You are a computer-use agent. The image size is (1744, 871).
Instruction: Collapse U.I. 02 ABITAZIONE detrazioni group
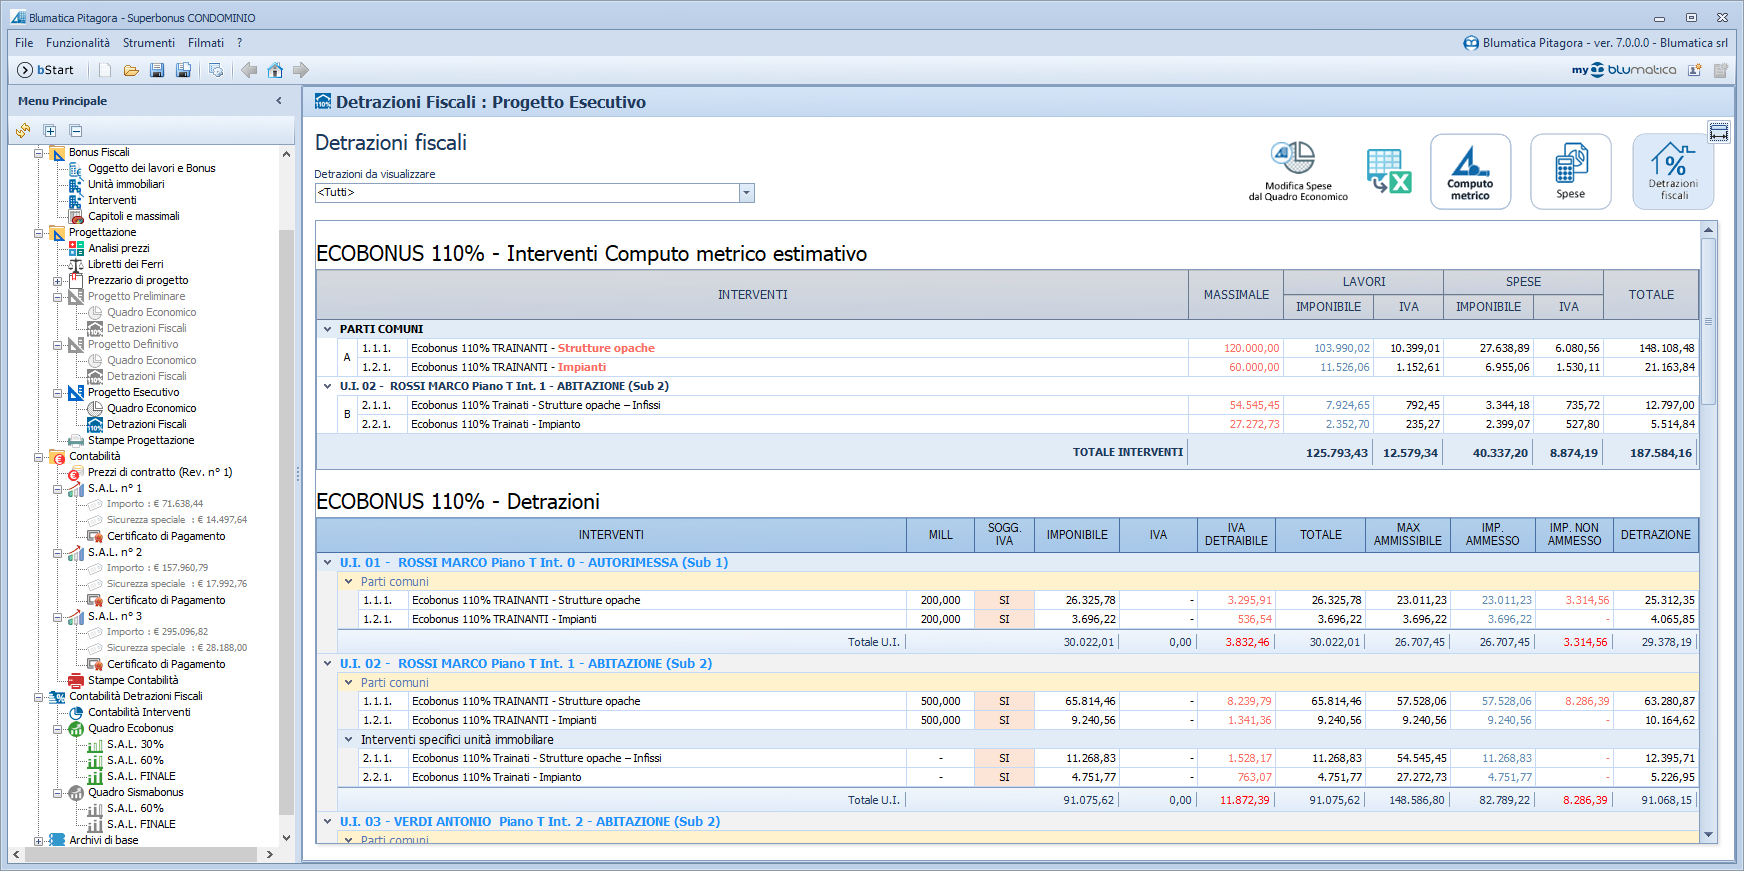coord(327,664)
